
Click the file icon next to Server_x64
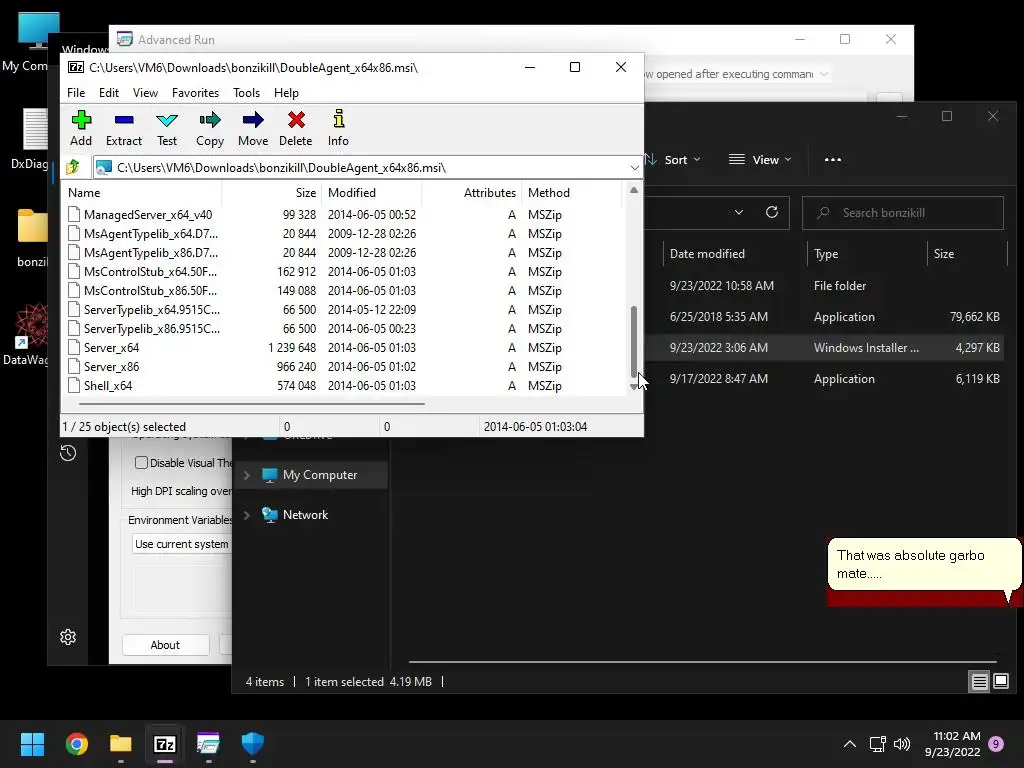74,347
